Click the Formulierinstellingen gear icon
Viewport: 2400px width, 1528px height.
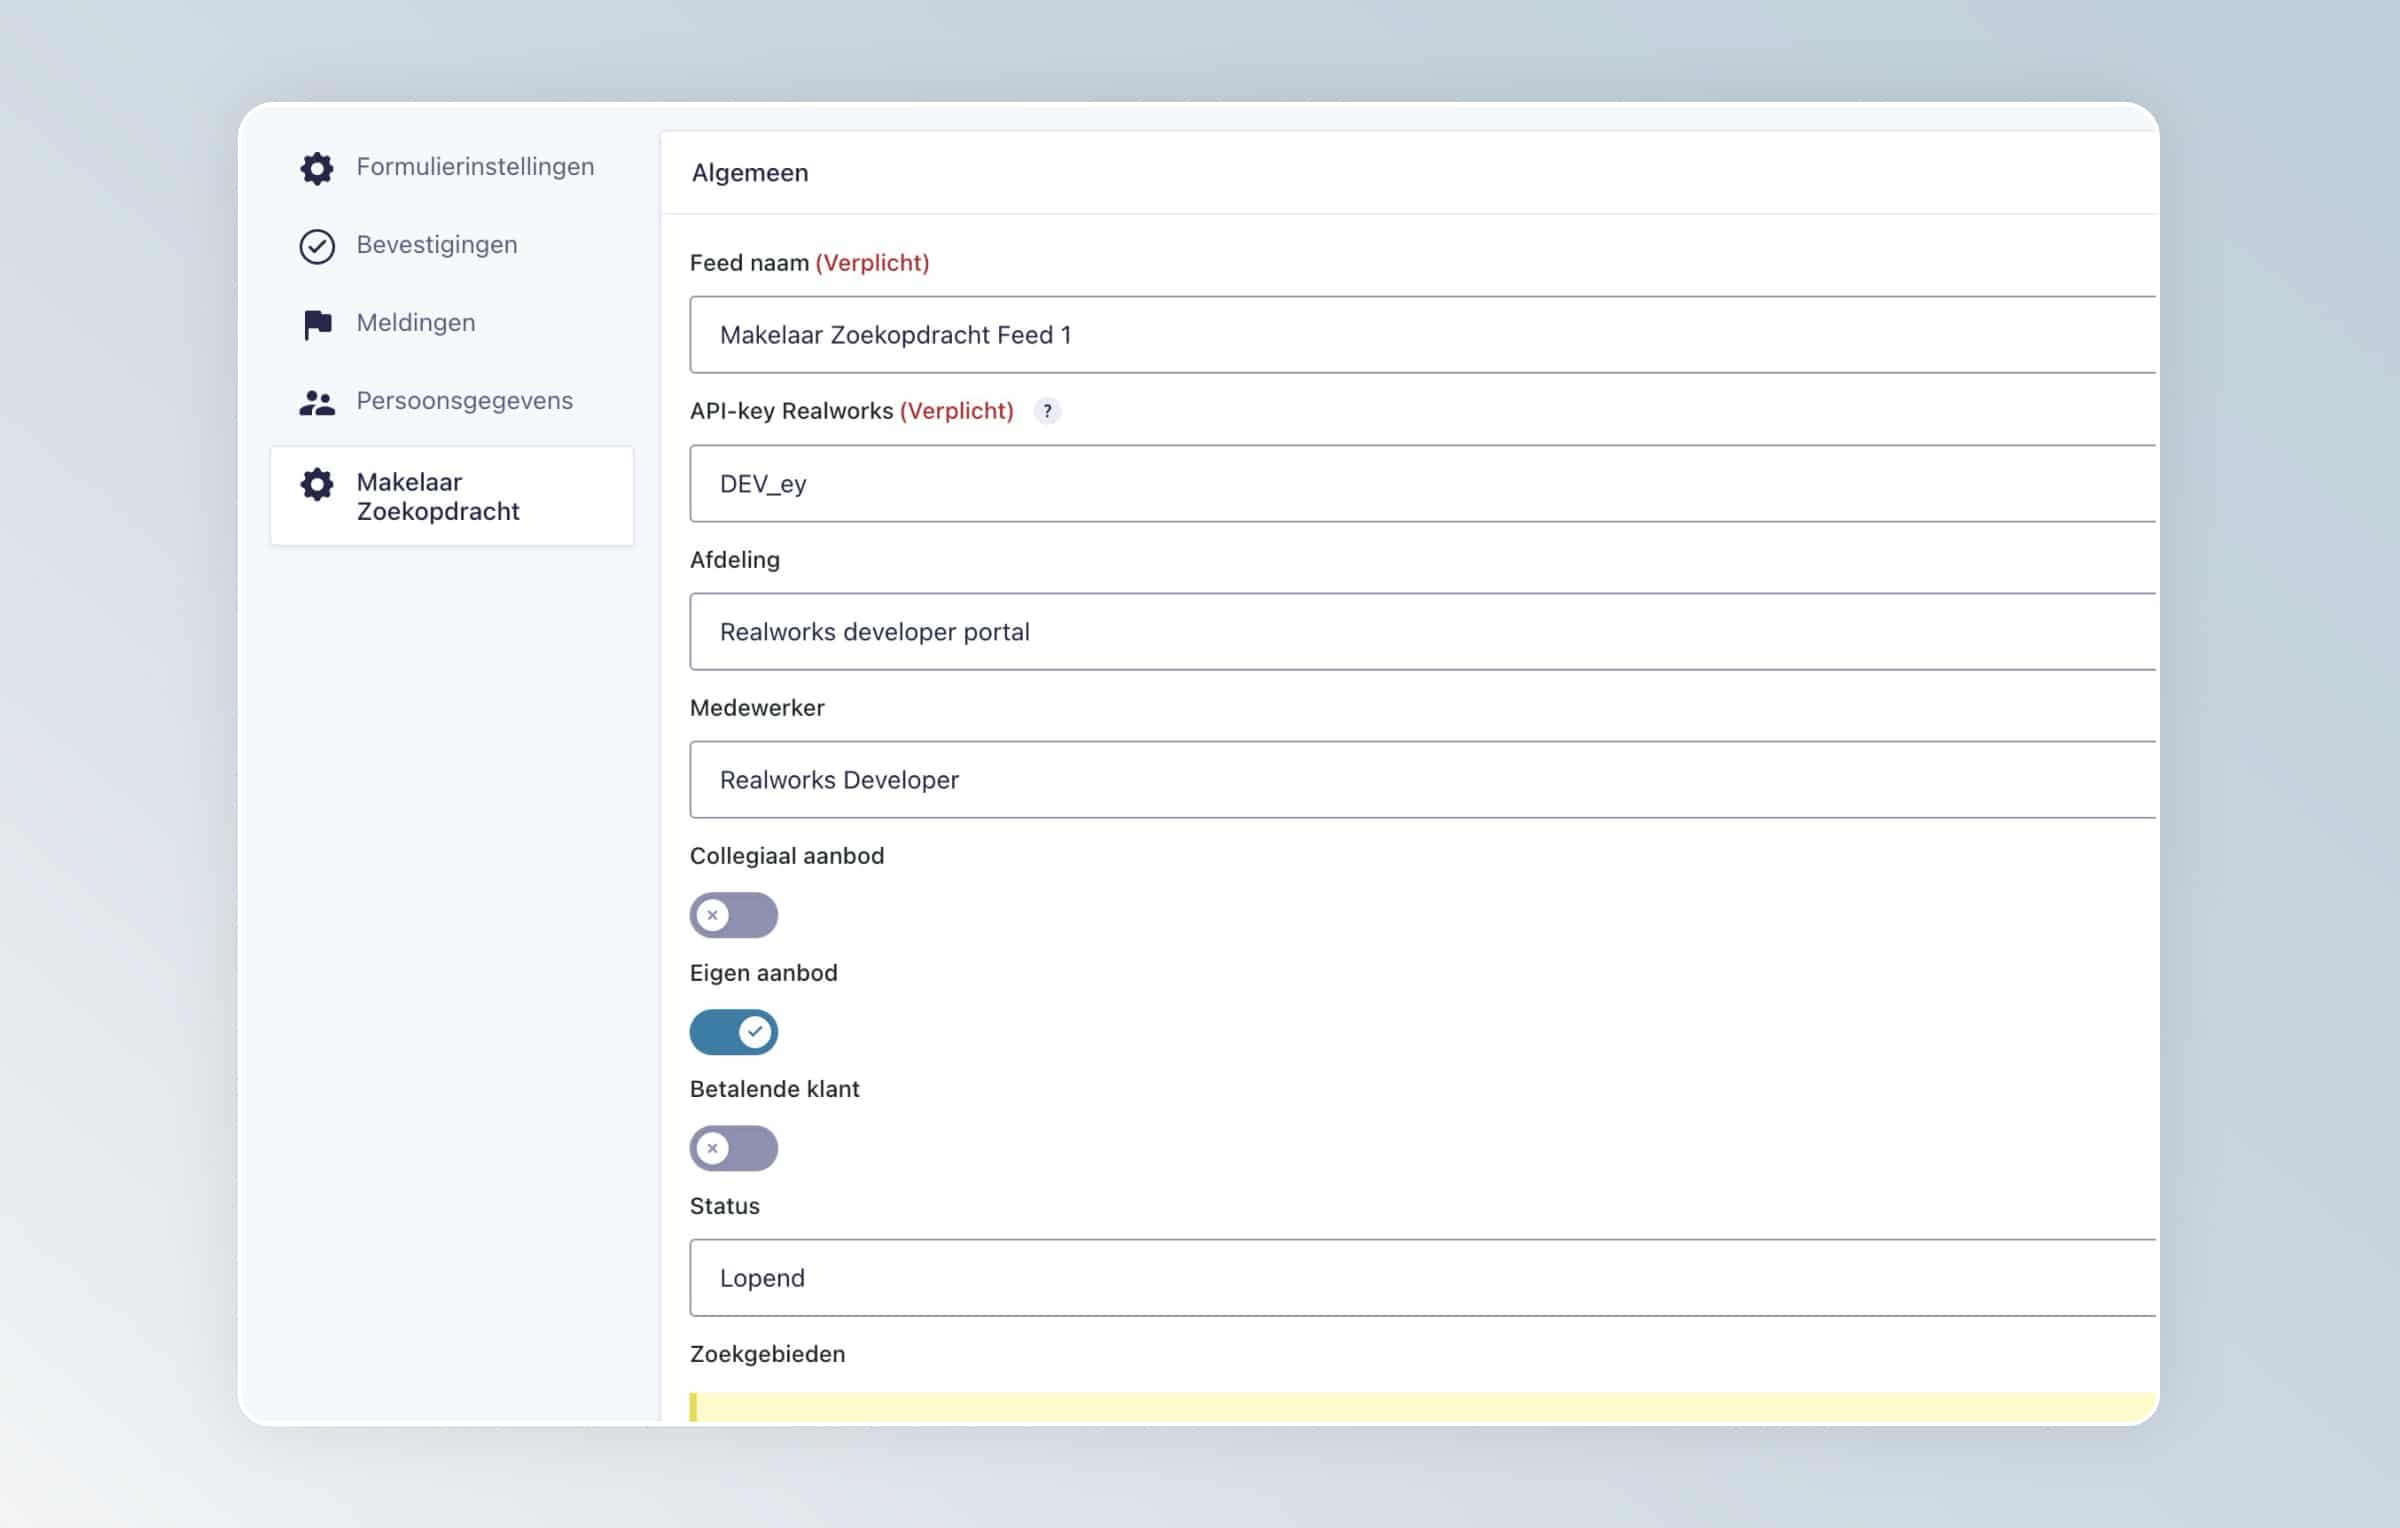pyautogui.click(x=317, y=167)
